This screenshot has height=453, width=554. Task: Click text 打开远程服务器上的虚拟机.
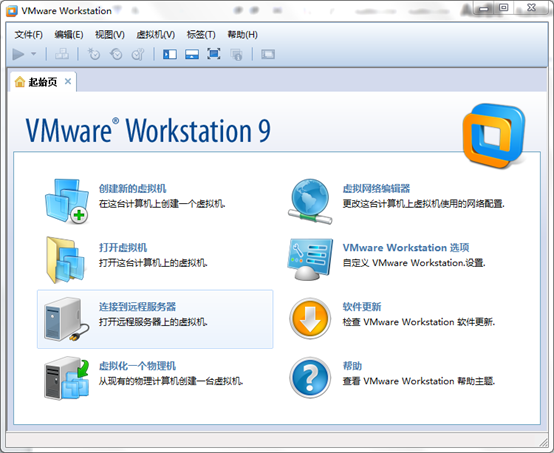point(153,322)
